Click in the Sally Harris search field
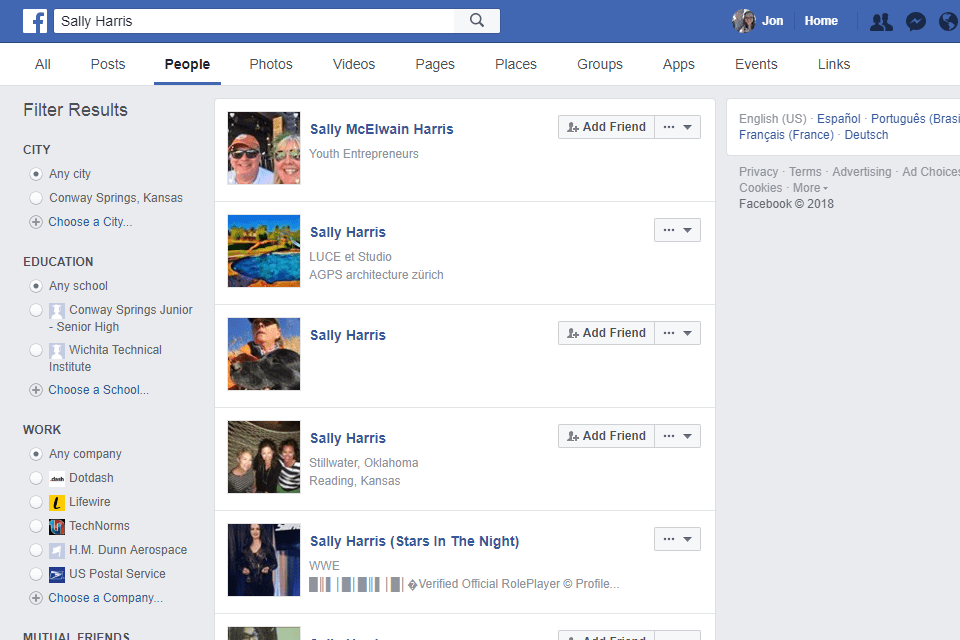Viewport: 960px width, 640px height. click(x=254, y=21)
